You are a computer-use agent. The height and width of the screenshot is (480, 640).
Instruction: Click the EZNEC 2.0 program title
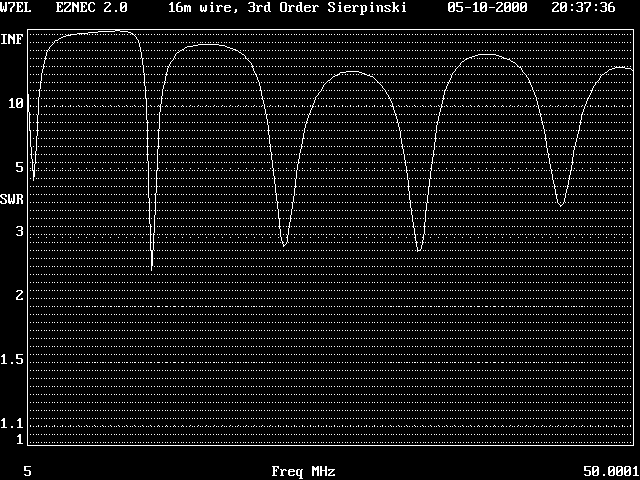click(x=91, y=7)
